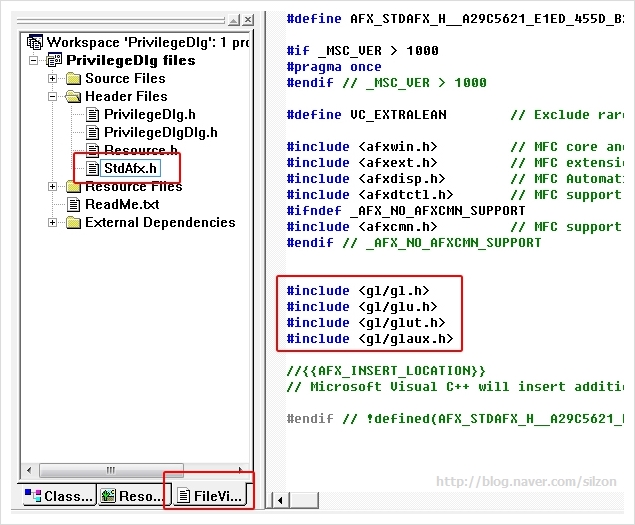Click the '#include <afxdisp.h>' code line
635x525 pixels.
tap(366, 179)
